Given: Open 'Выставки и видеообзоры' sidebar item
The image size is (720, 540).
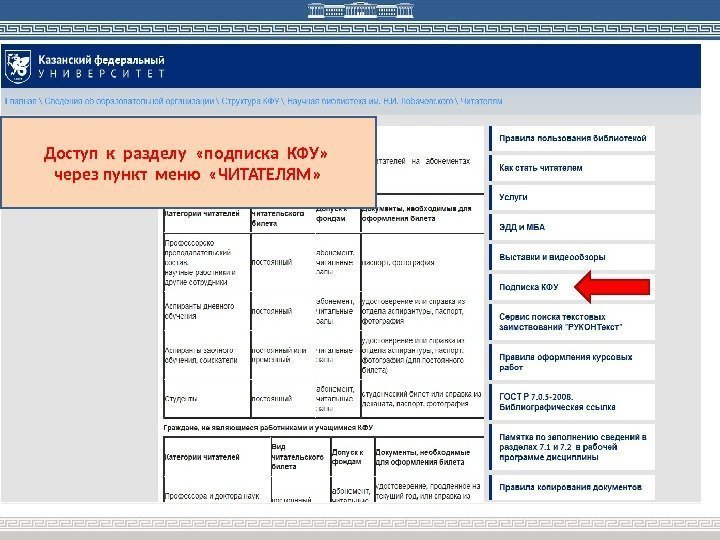Looking at the screenshot, I should pyautogui.click(x=572, y=257).
